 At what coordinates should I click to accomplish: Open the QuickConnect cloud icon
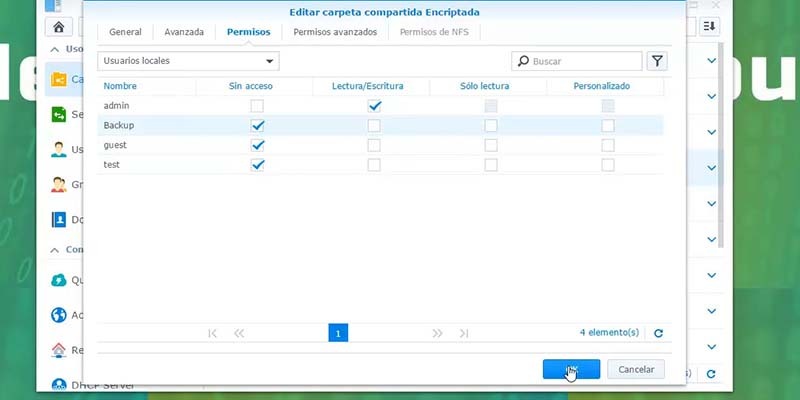pos(59,280)
